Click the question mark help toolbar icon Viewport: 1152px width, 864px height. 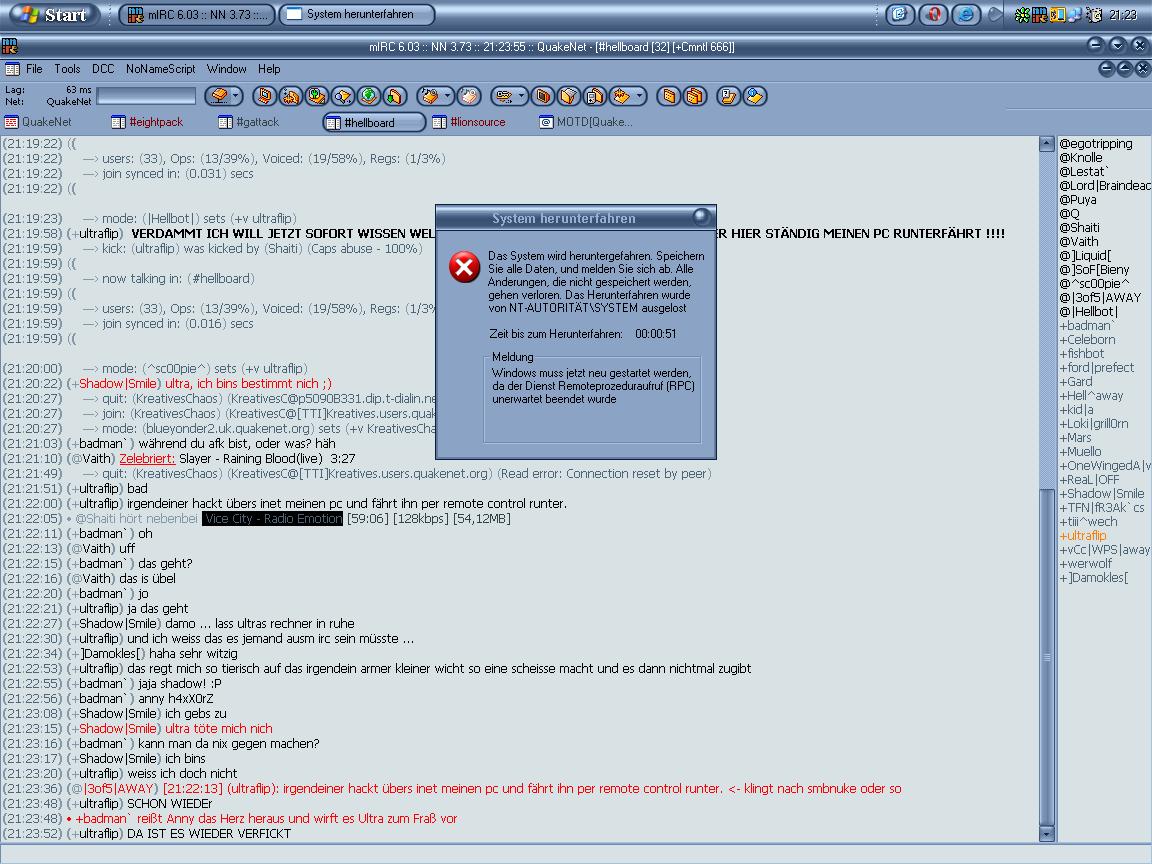click(x=728, y=96)
